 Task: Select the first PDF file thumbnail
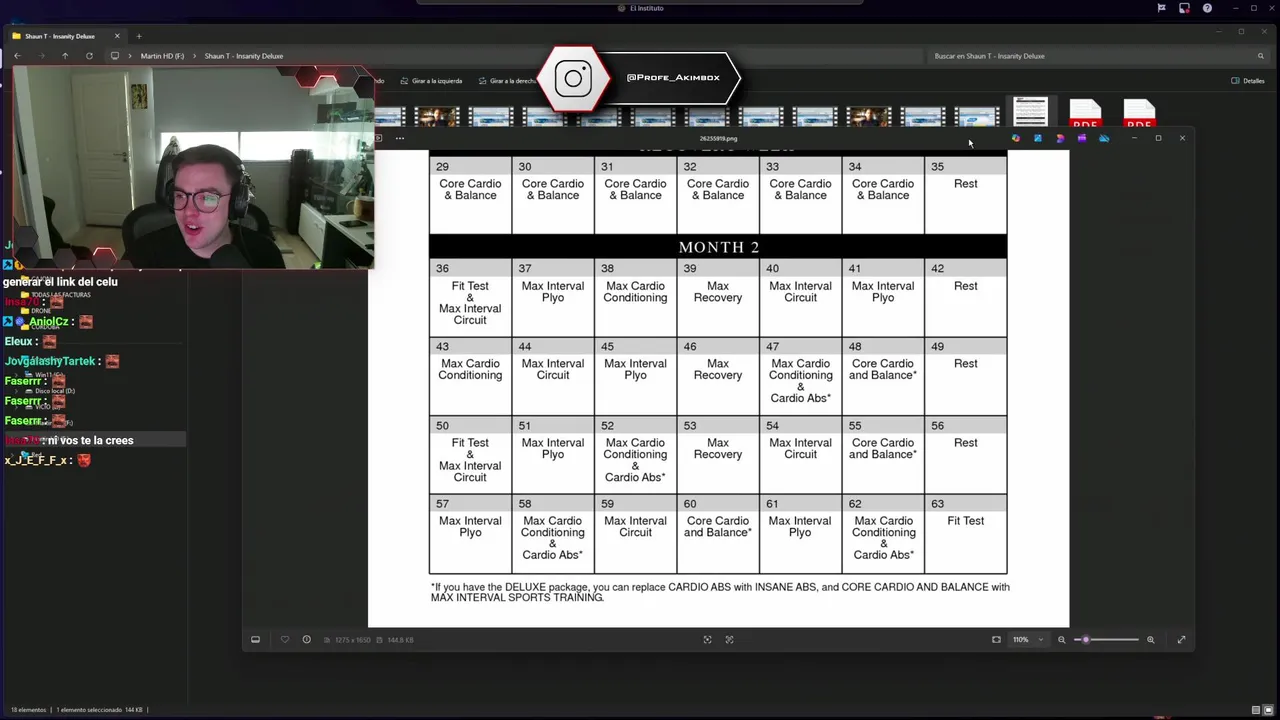pos(1085,114)
